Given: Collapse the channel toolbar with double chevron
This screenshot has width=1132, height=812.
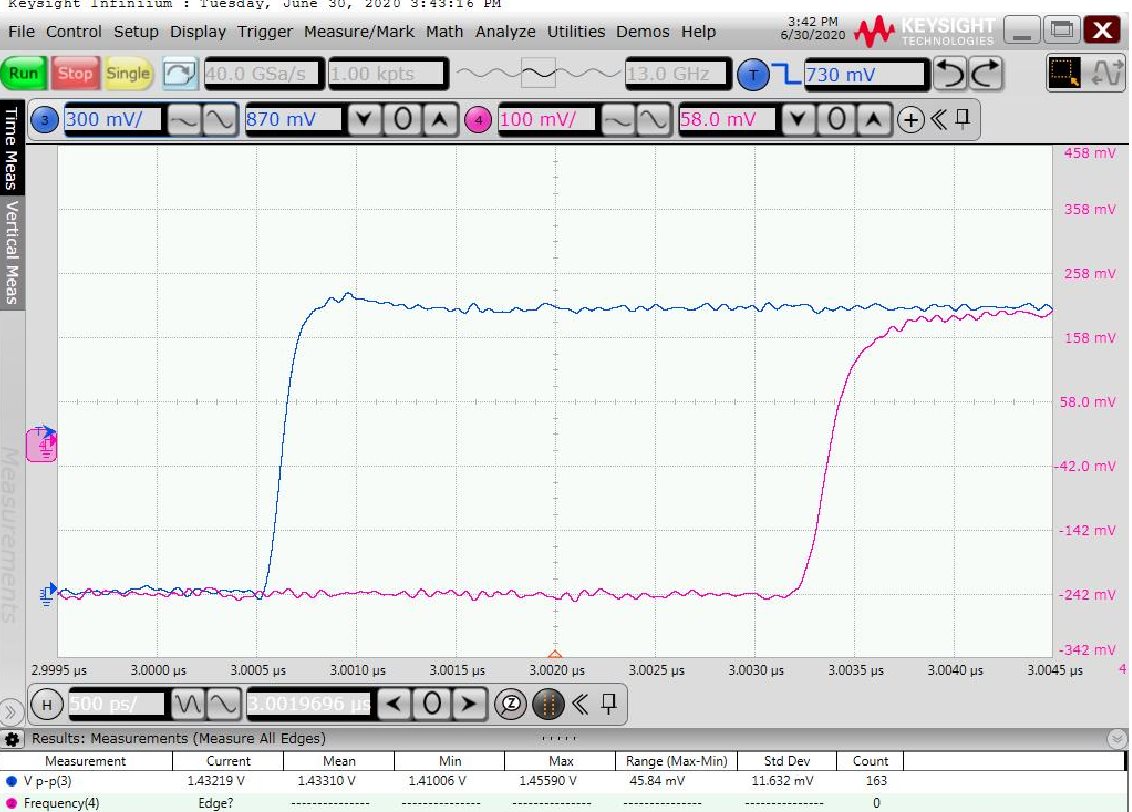Looking at the screenshot, I should pyautogui.click(x=939, y=119).
